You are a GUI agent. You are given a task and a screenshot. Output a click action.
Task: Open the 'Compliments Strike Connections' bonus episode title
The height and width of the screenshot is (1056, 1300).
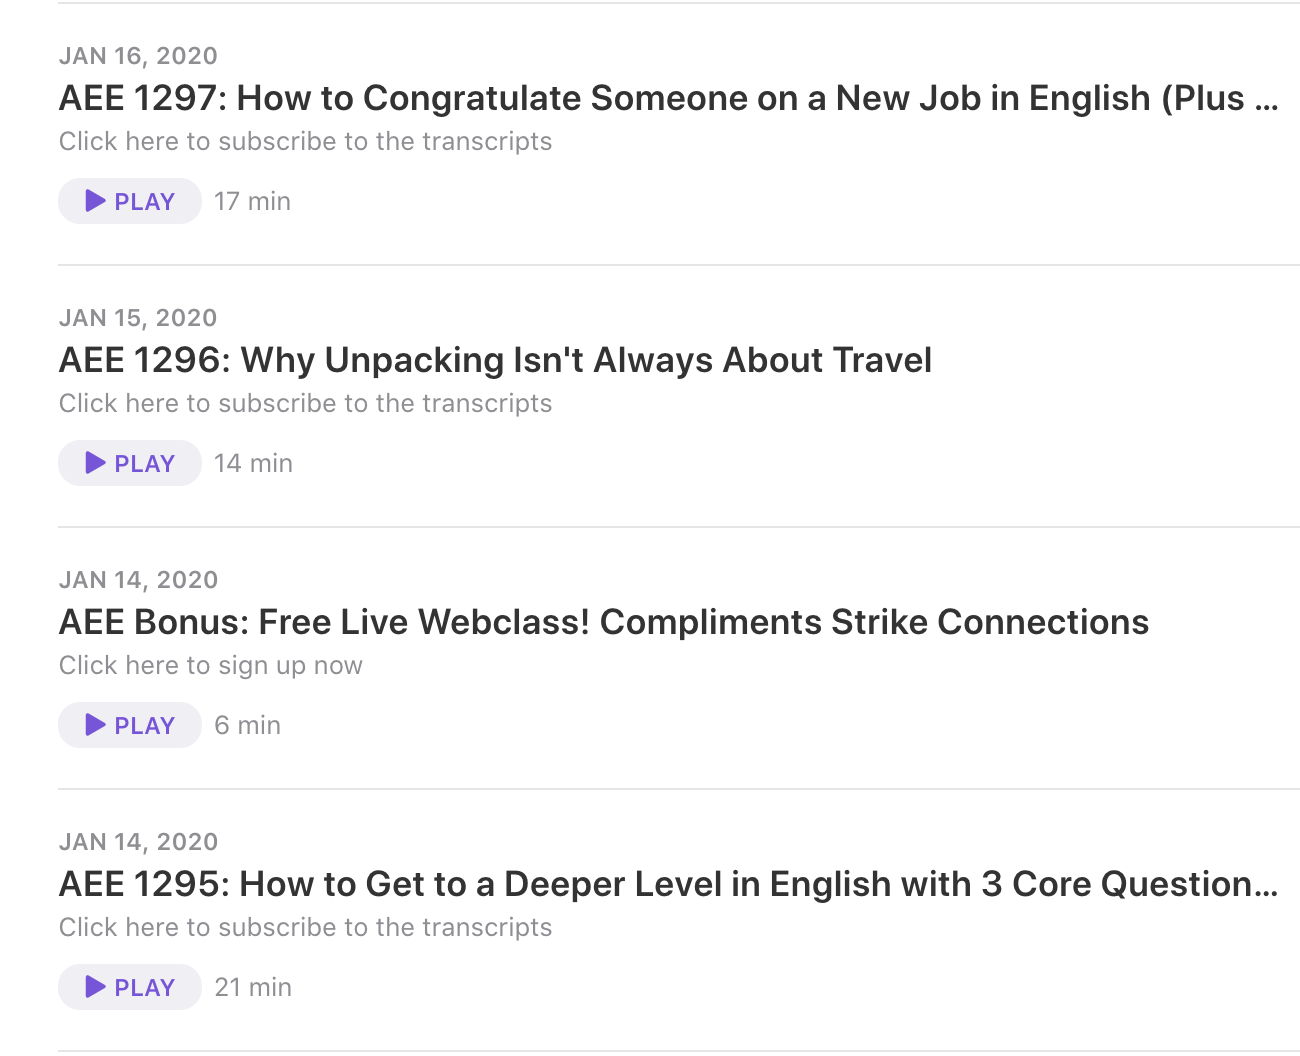point(604,622)
